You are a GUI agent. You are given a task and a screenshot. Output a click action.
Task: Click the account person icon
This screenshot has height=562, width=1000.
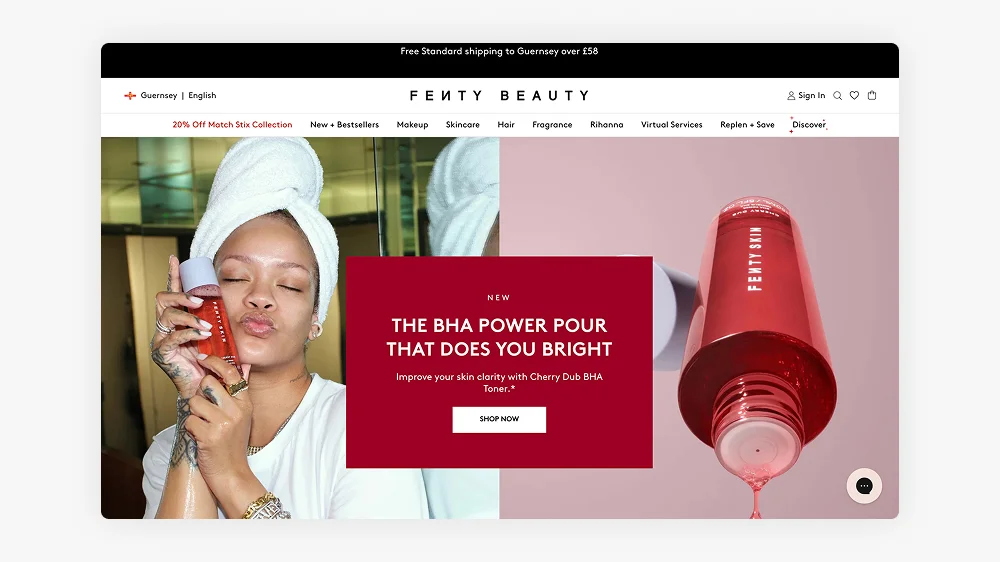(x=791, y=96)
